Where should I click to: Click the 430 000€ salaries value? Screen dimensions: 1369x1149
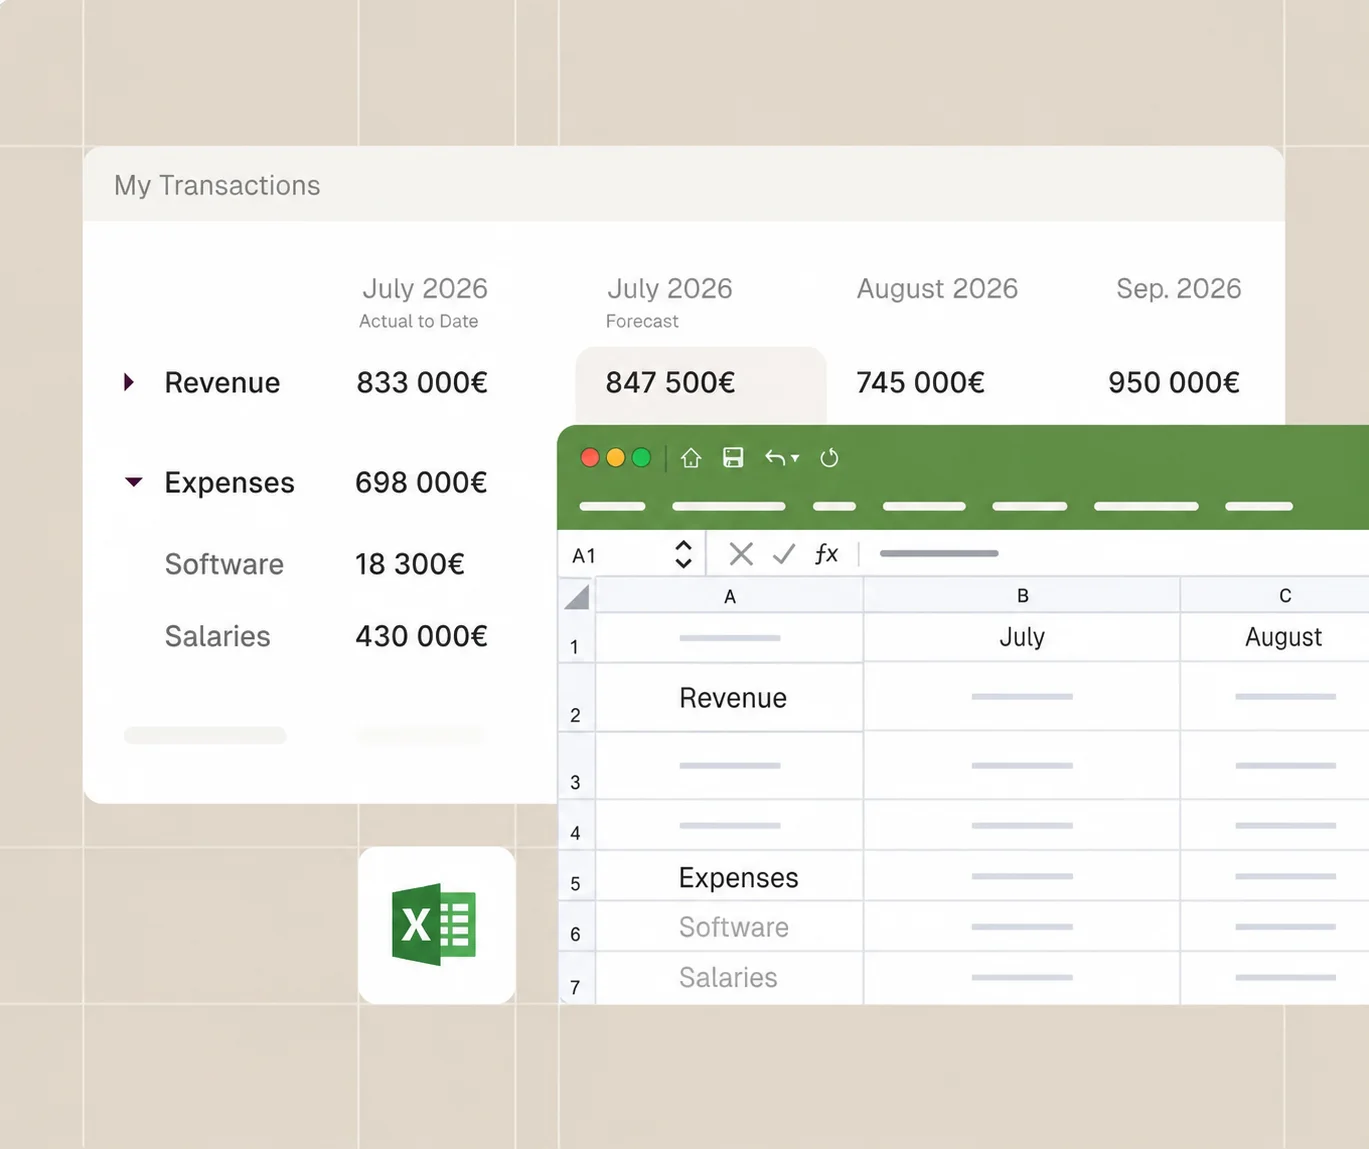[x=421, y=636]
